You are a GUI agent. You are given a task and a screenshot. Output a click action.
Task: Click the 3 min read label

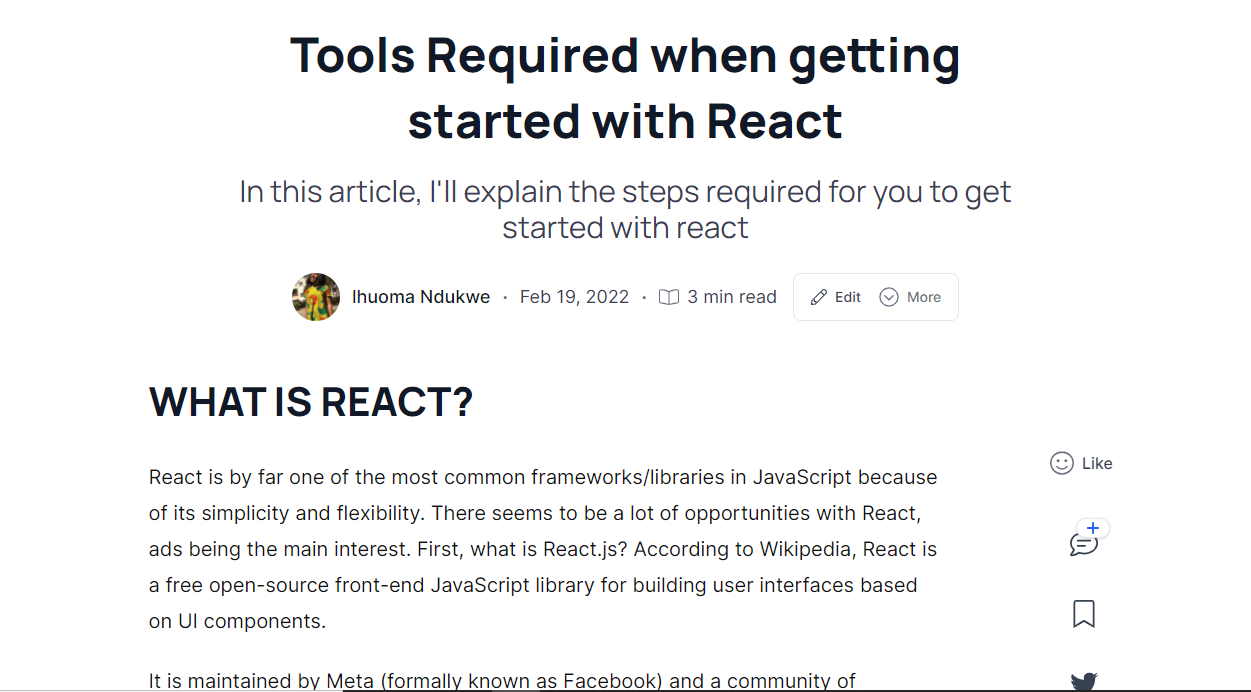tap(732, 297)
